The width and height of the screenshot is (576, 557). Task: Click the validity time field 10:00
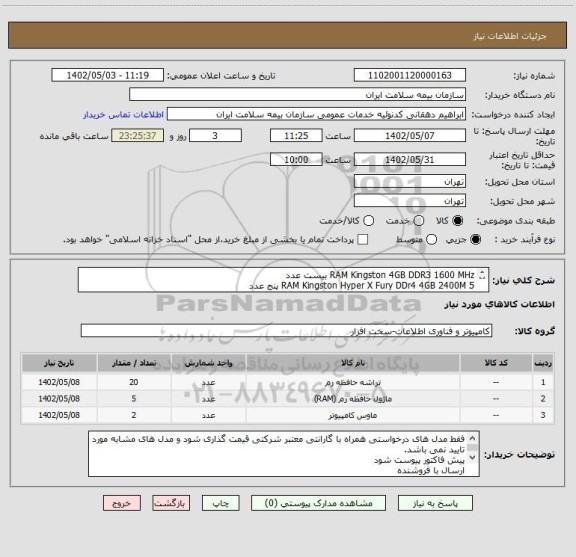(296, 159)
